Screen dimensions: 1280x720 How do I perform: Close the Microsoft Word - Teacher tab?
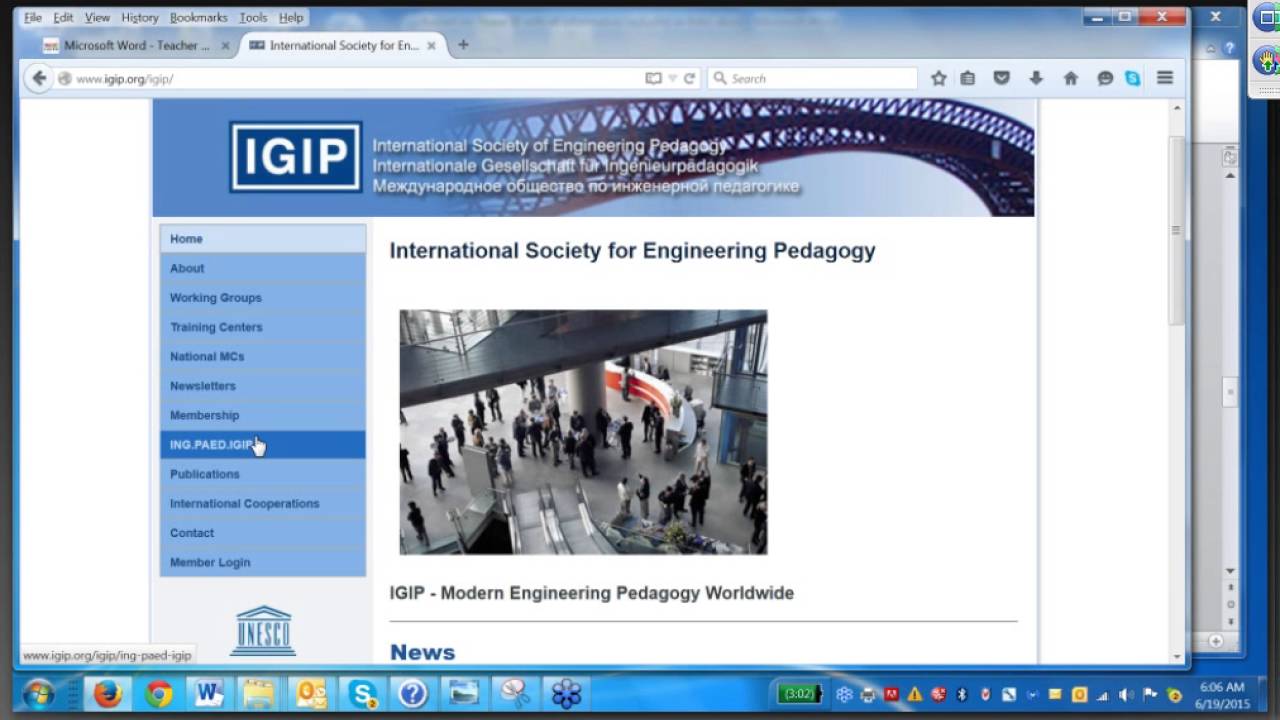(x=225, y=45)
